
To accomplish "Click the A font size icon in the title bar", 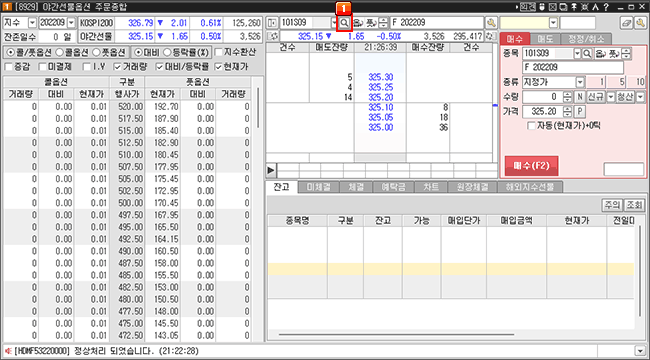I will pyautogui.click(x=595, y=7).
